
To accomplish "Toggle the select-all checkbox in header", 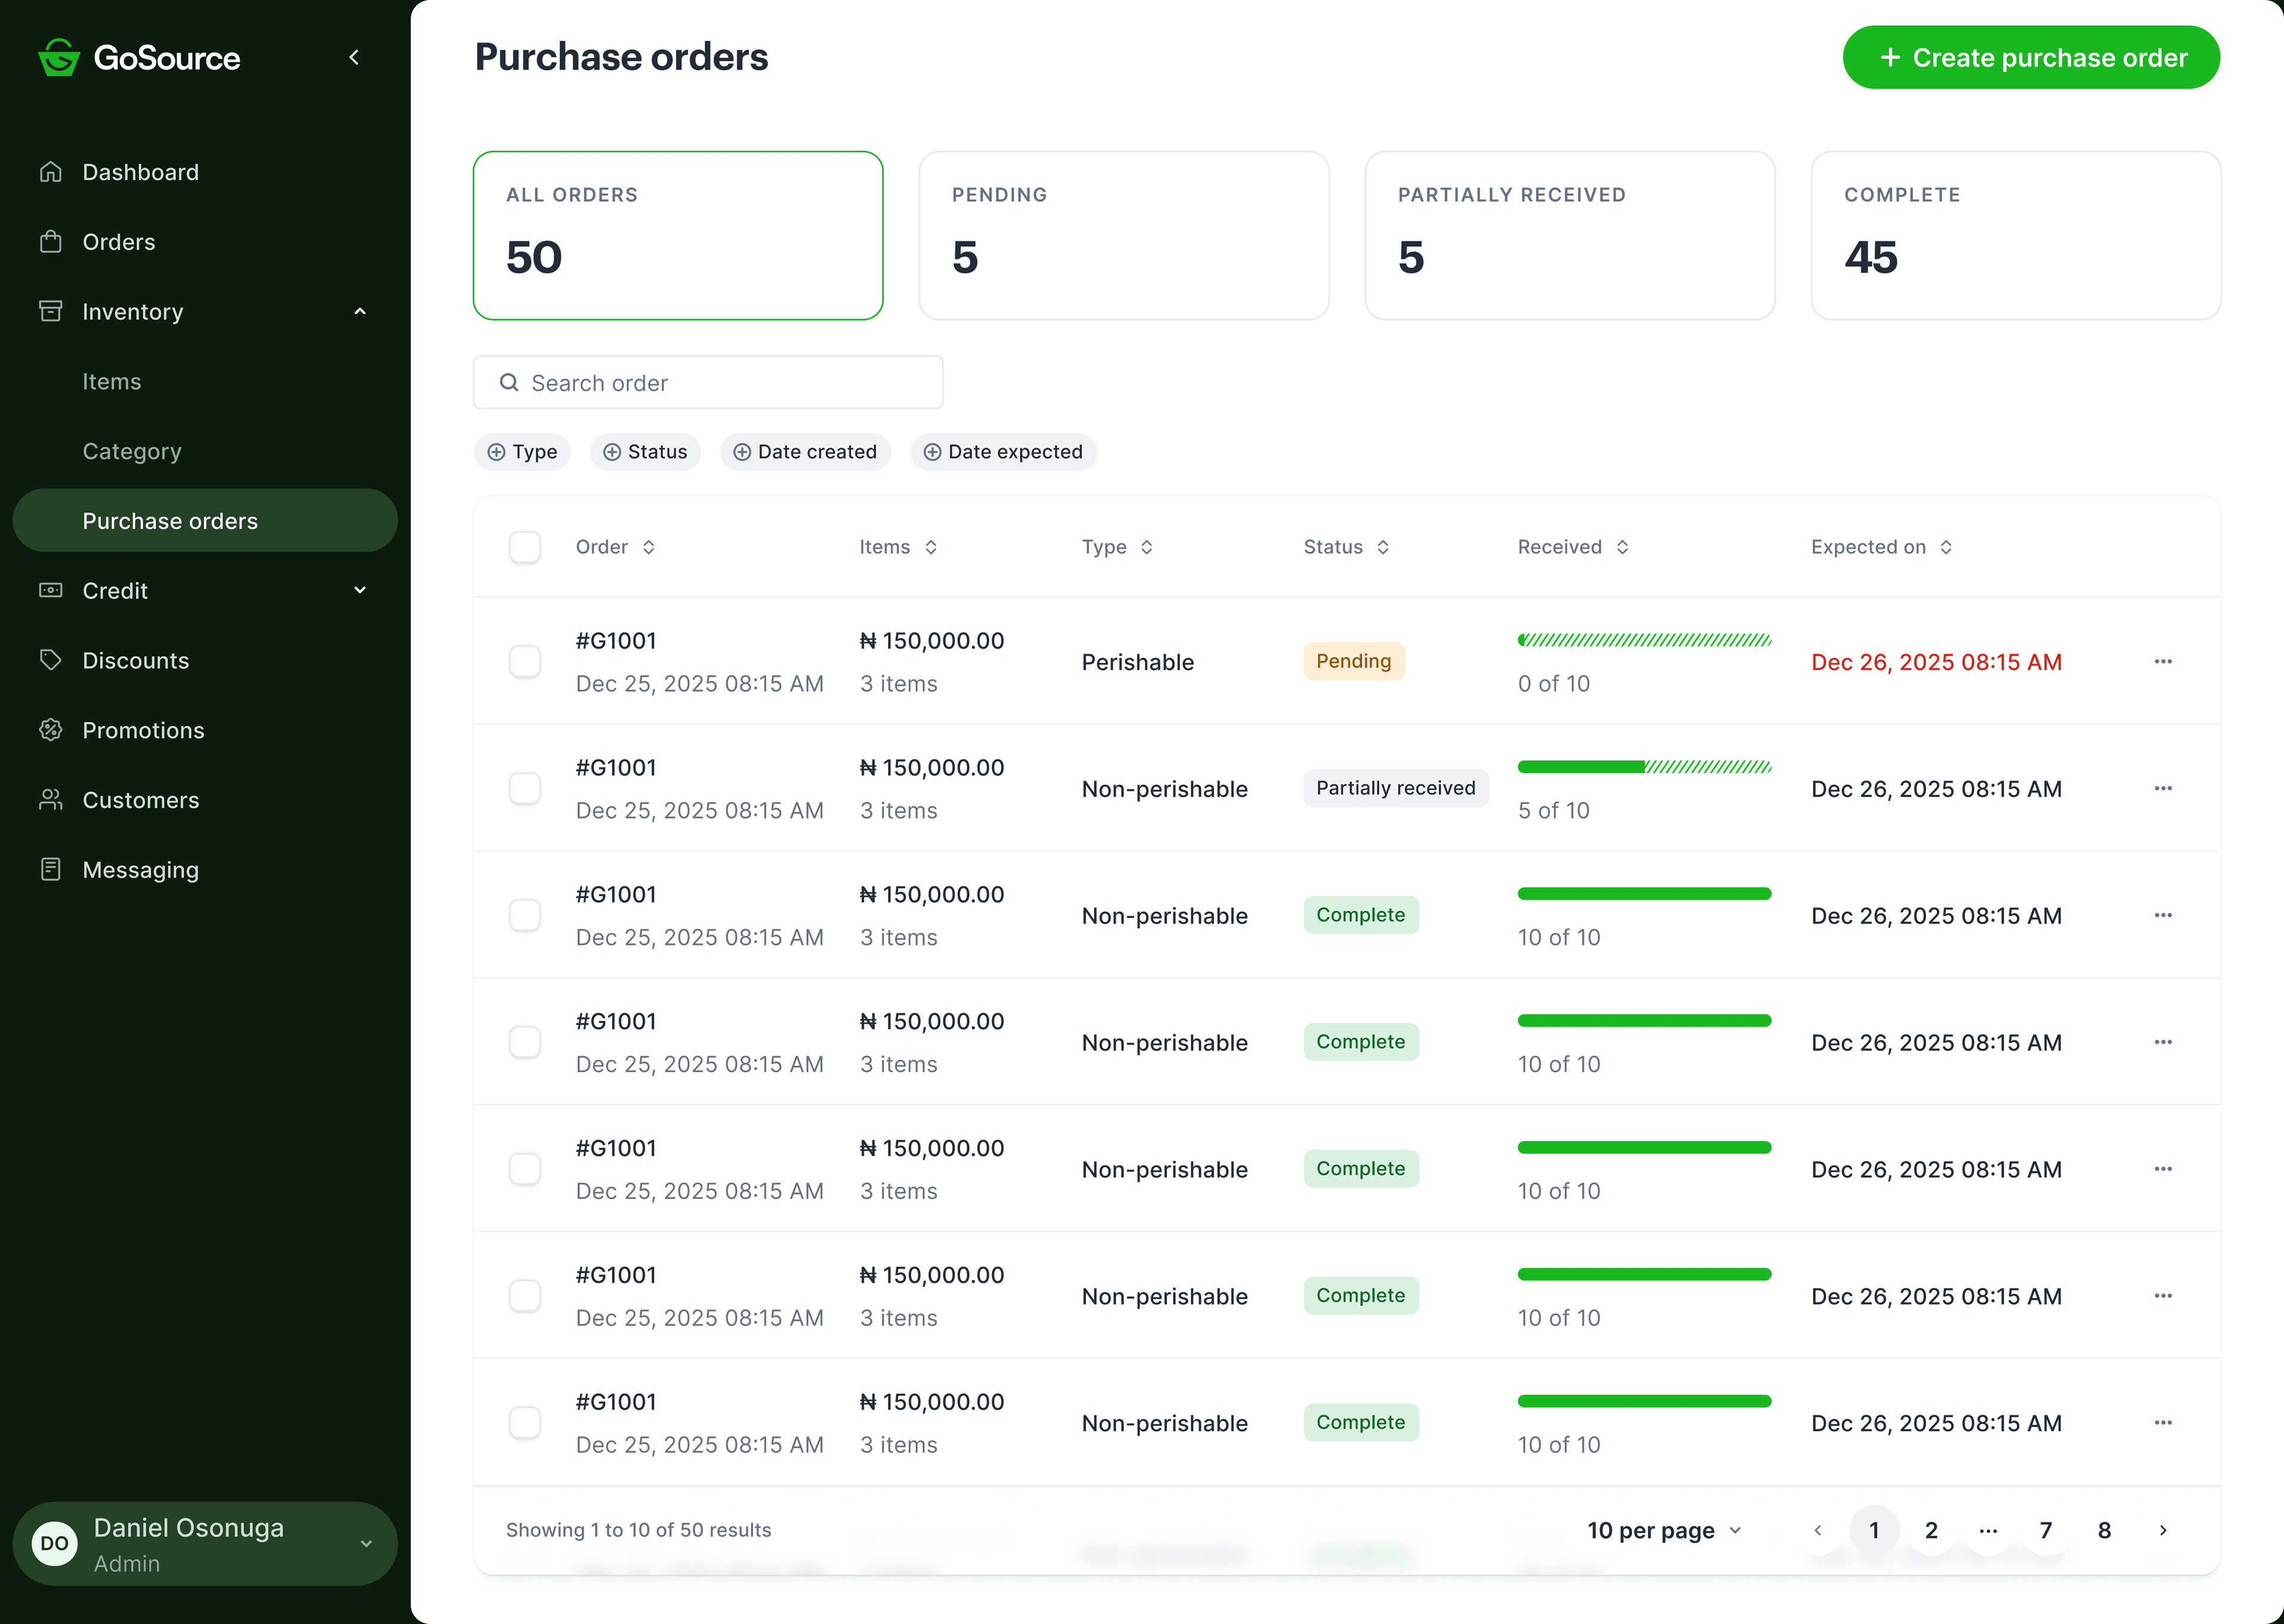I will [x=525, y=547].
